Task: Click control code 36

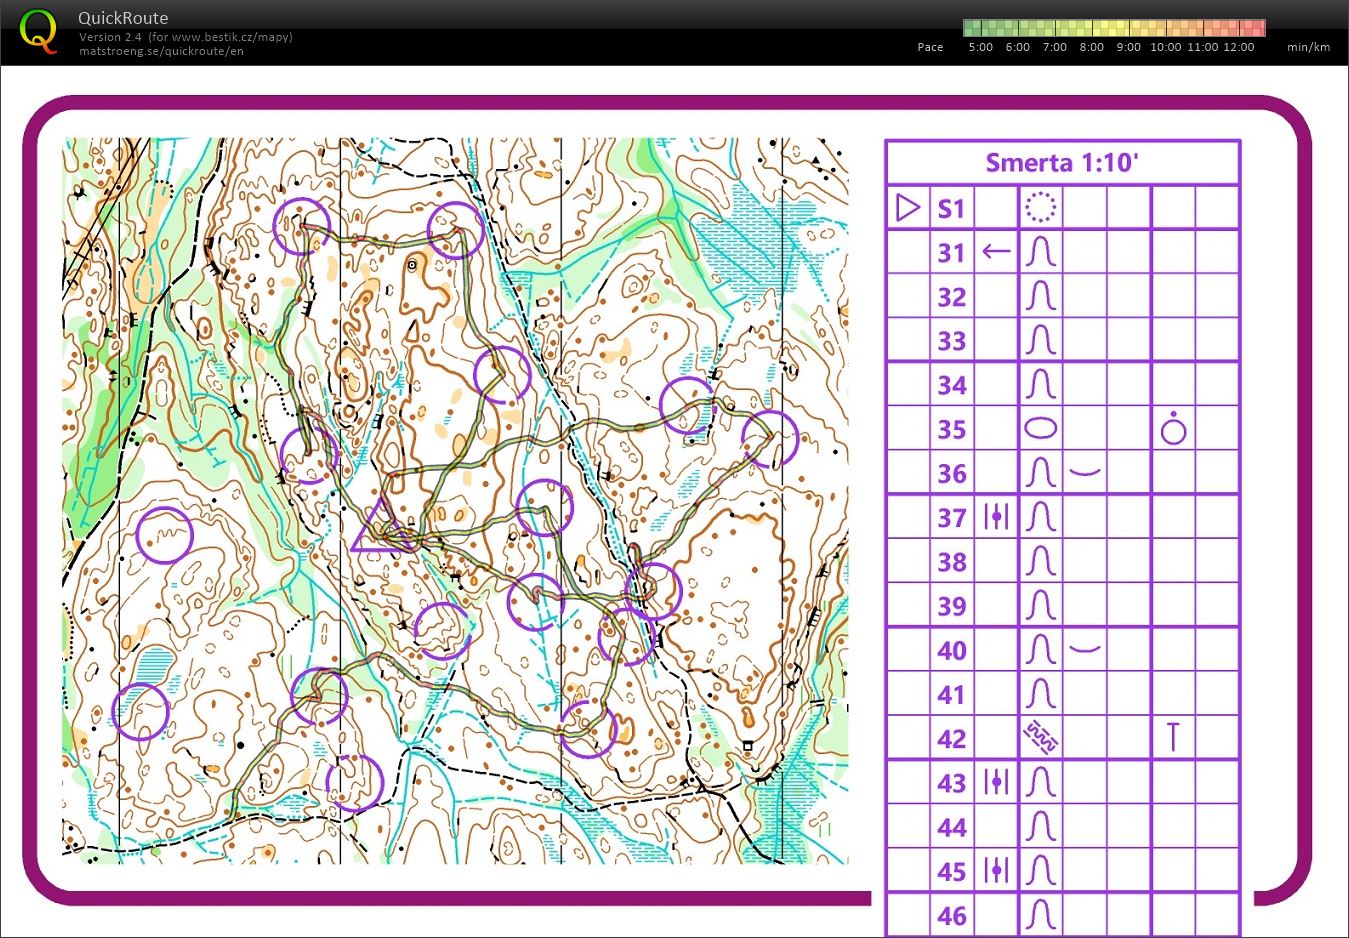Action: point(952,473)
